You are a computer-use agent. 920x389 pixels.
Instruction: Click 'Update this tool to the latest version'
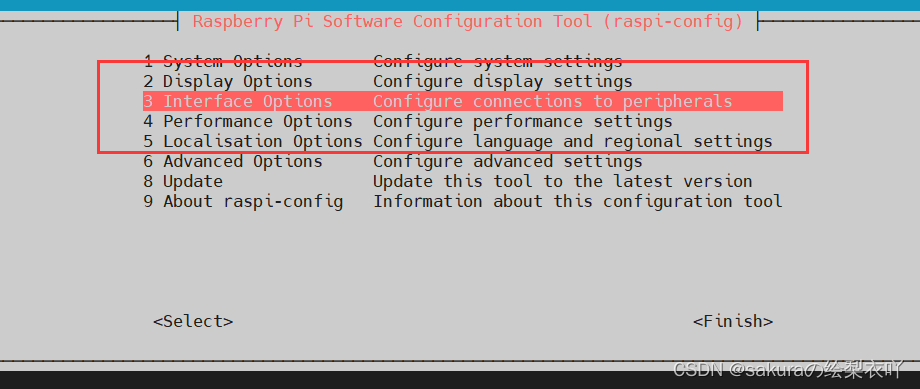coord(563,181)
